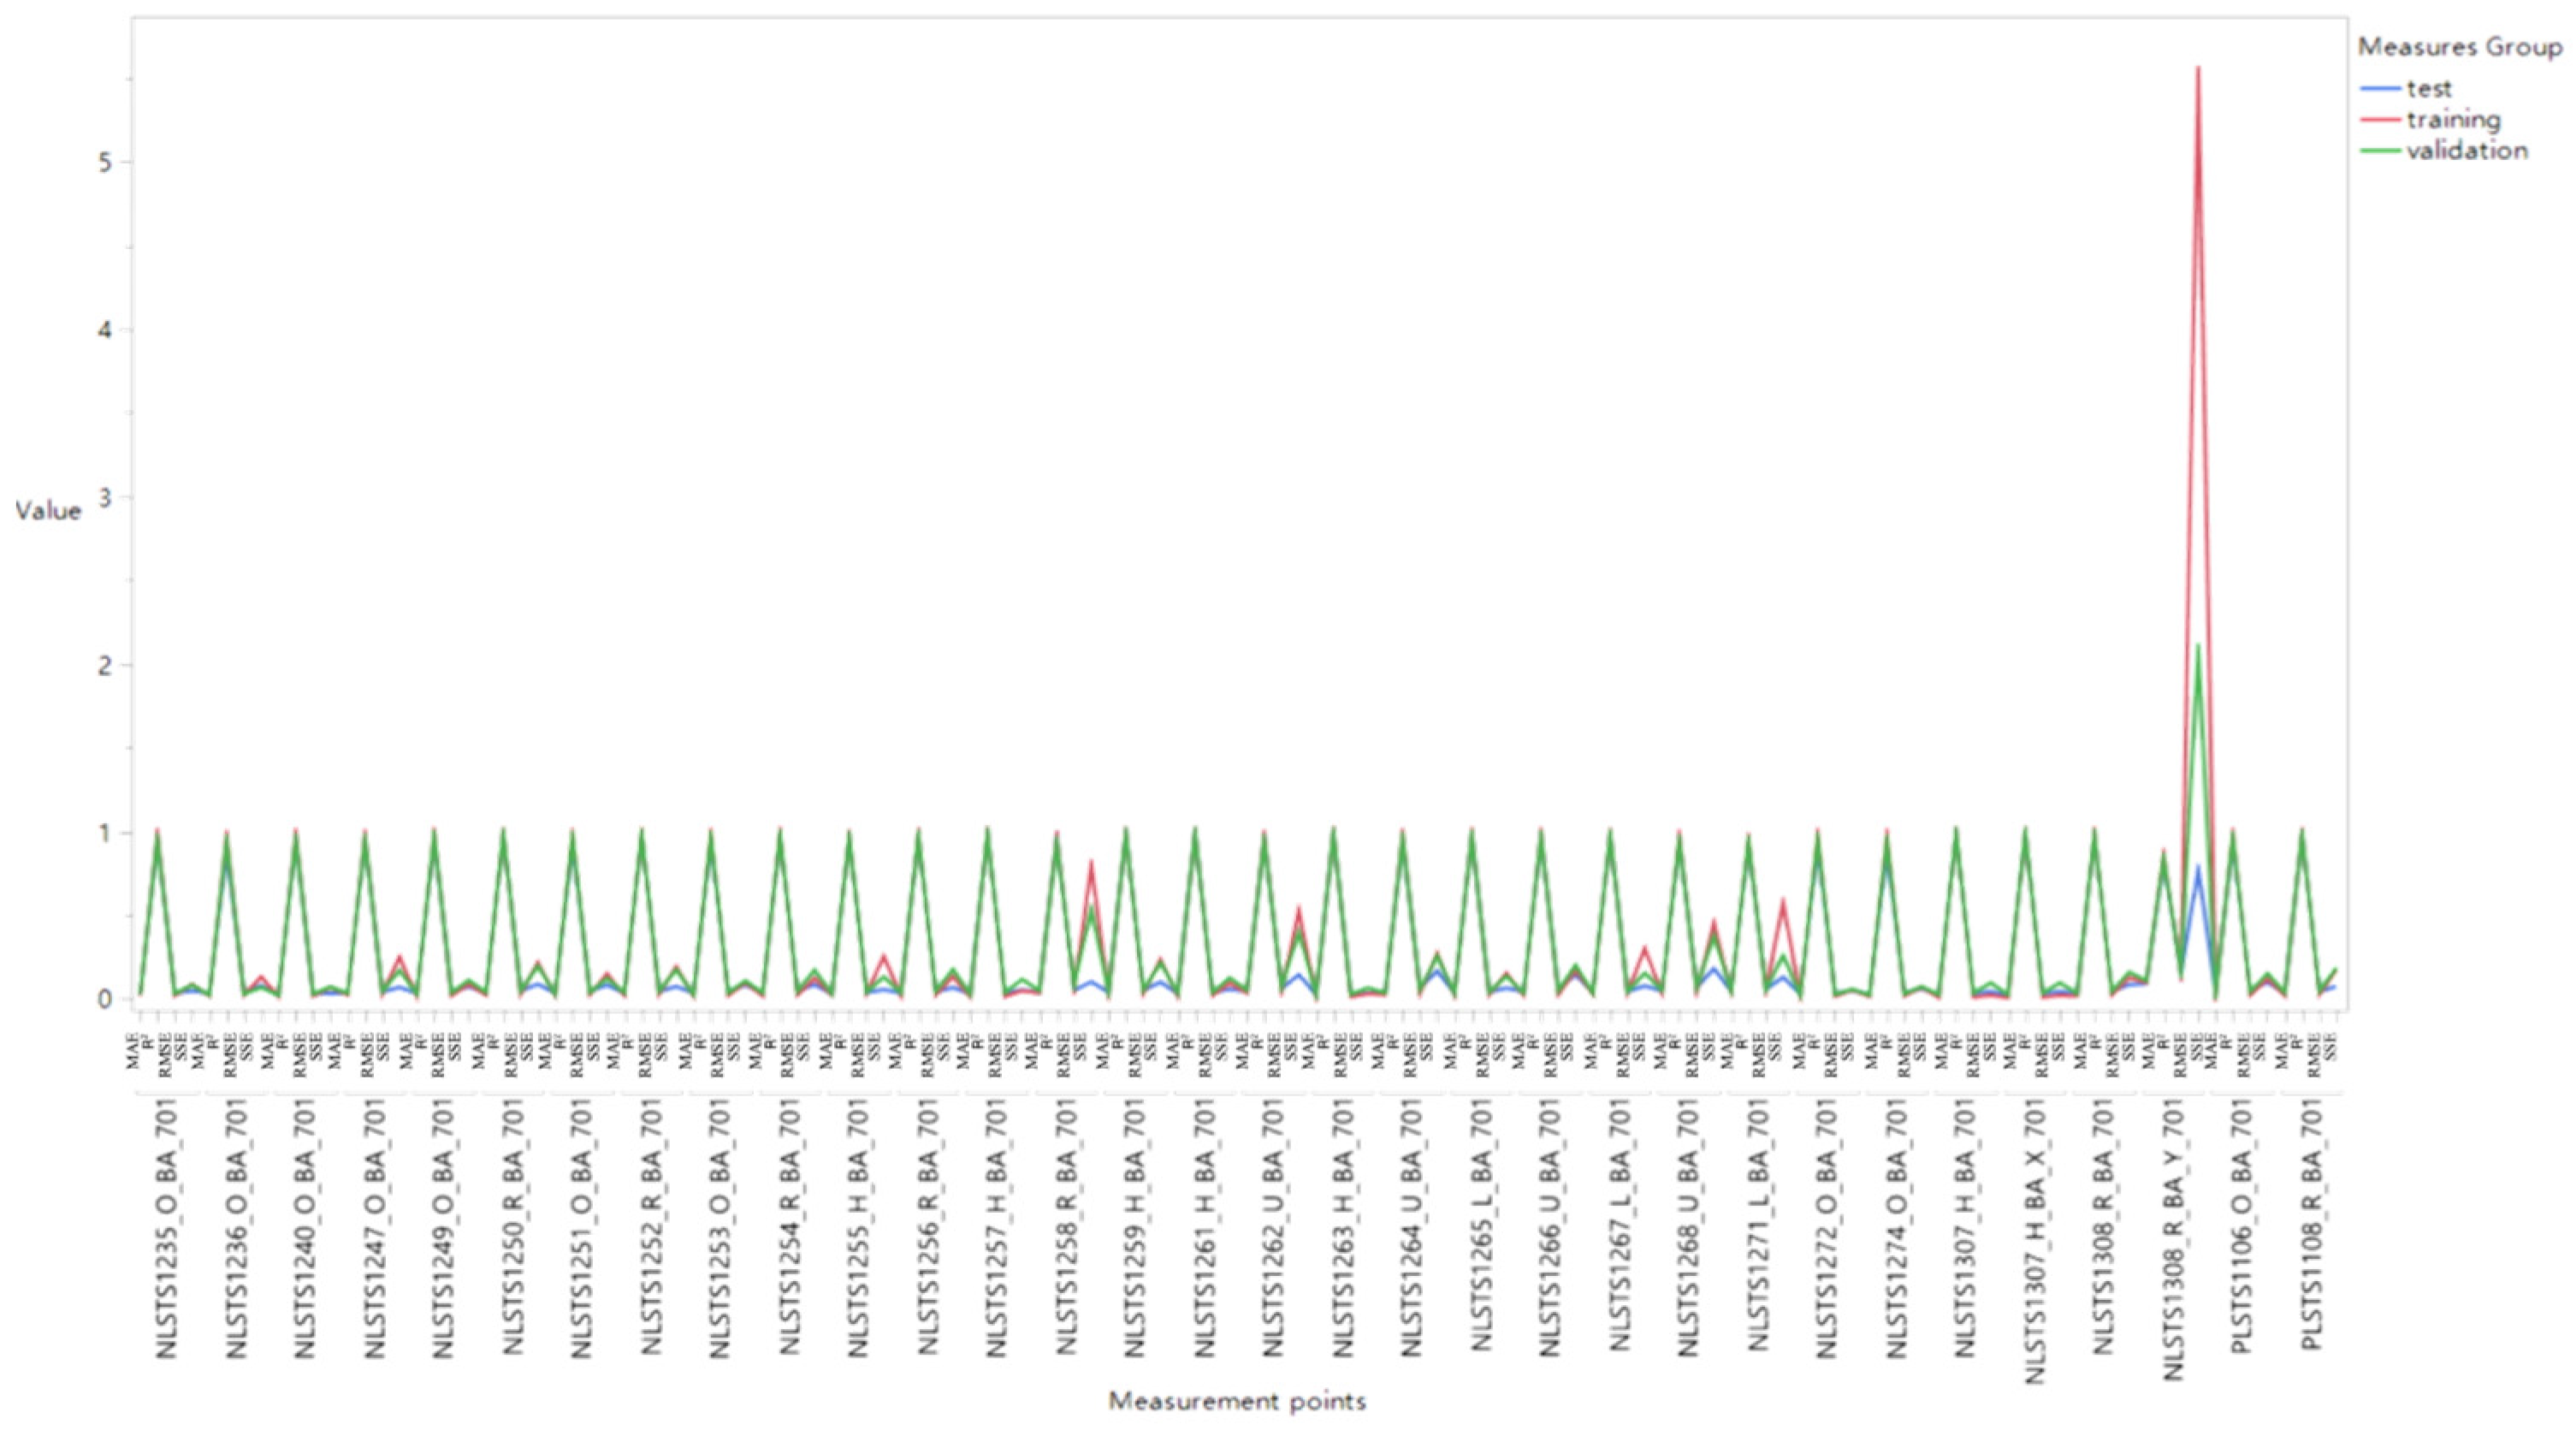Click the PLSTS1106_O_BA_701 axis label
This screenshot has width=2576, height=1436.
pos(2243,1225)
